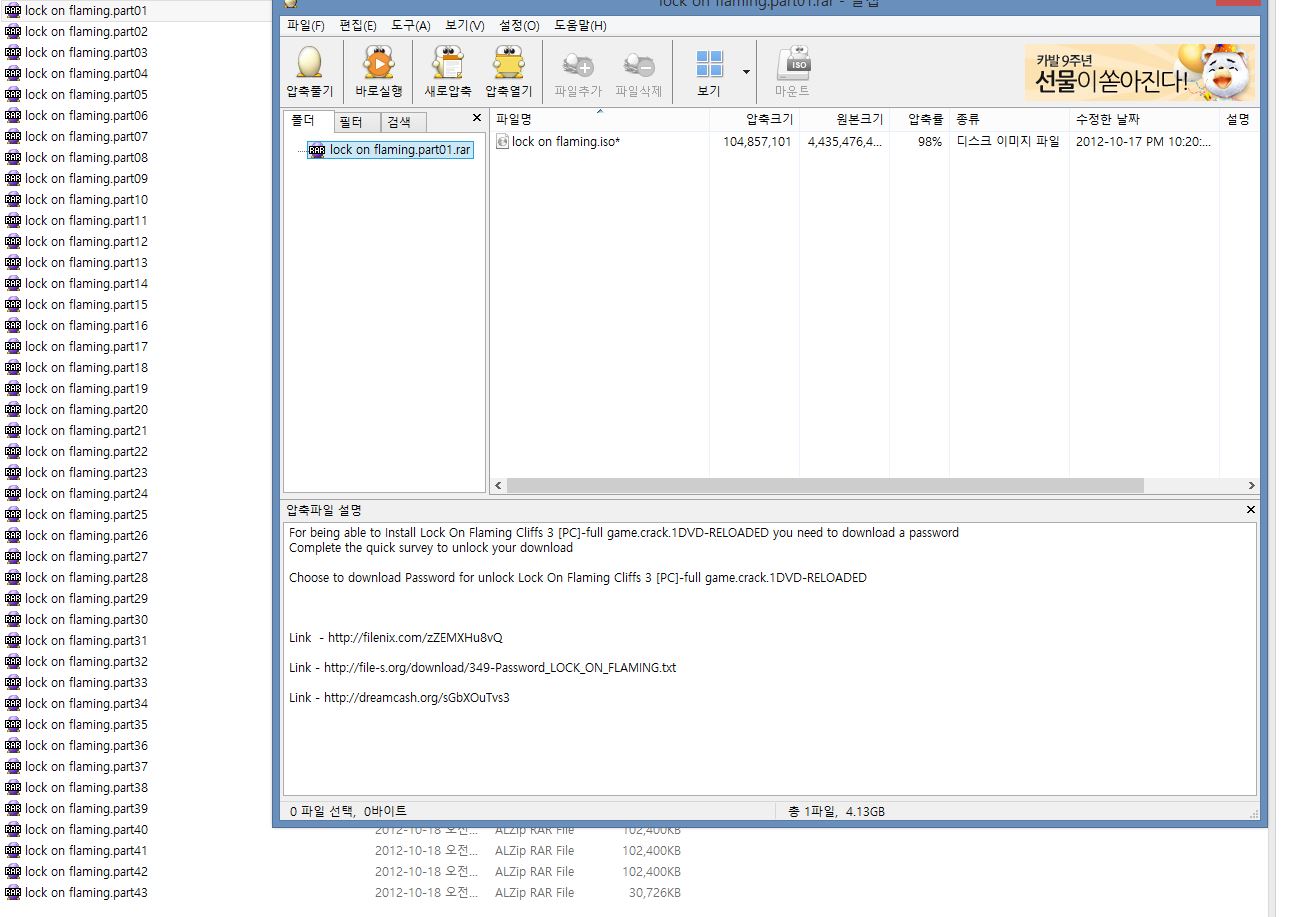Click RAR icon of lock on flaming.part30
Viewport: 1309px width, 917px height.
pyautogui.click(x=13, y=620)
